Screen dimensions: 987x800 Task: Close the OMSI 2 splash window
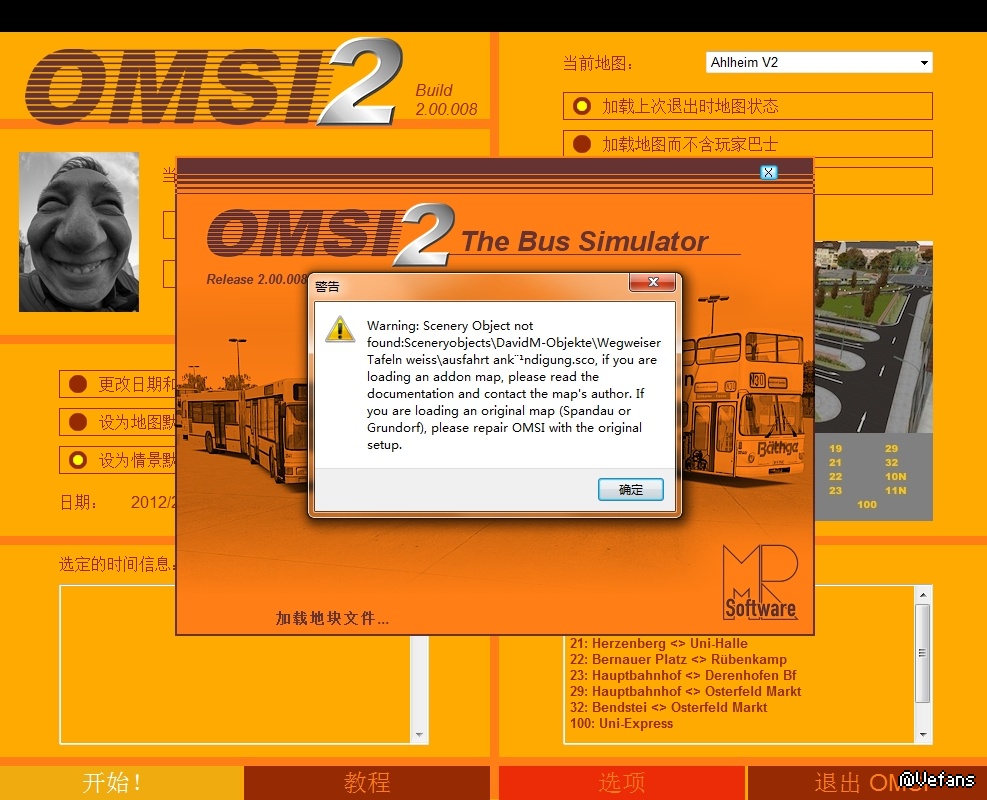tap(769, 172)
